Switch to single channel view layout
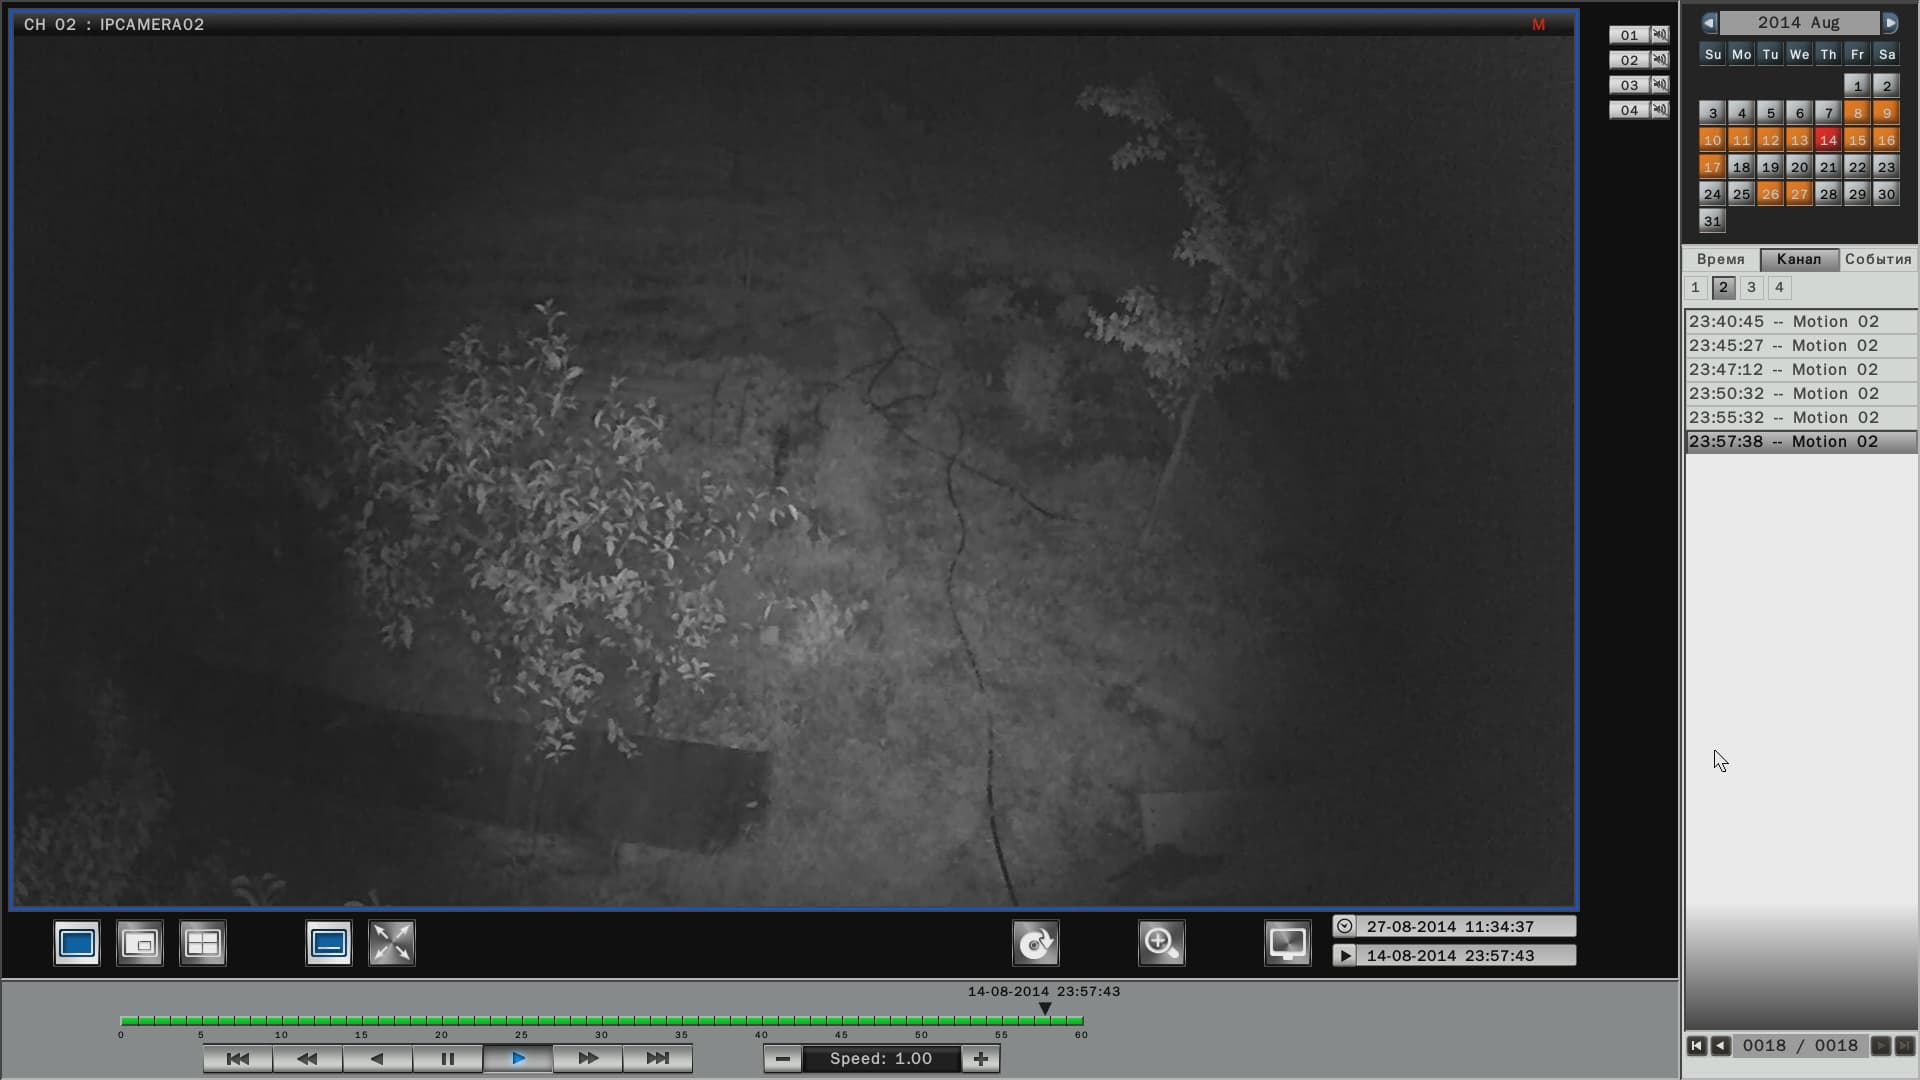The width and height of the screenshot is (1920, 1080). point(77,943)
